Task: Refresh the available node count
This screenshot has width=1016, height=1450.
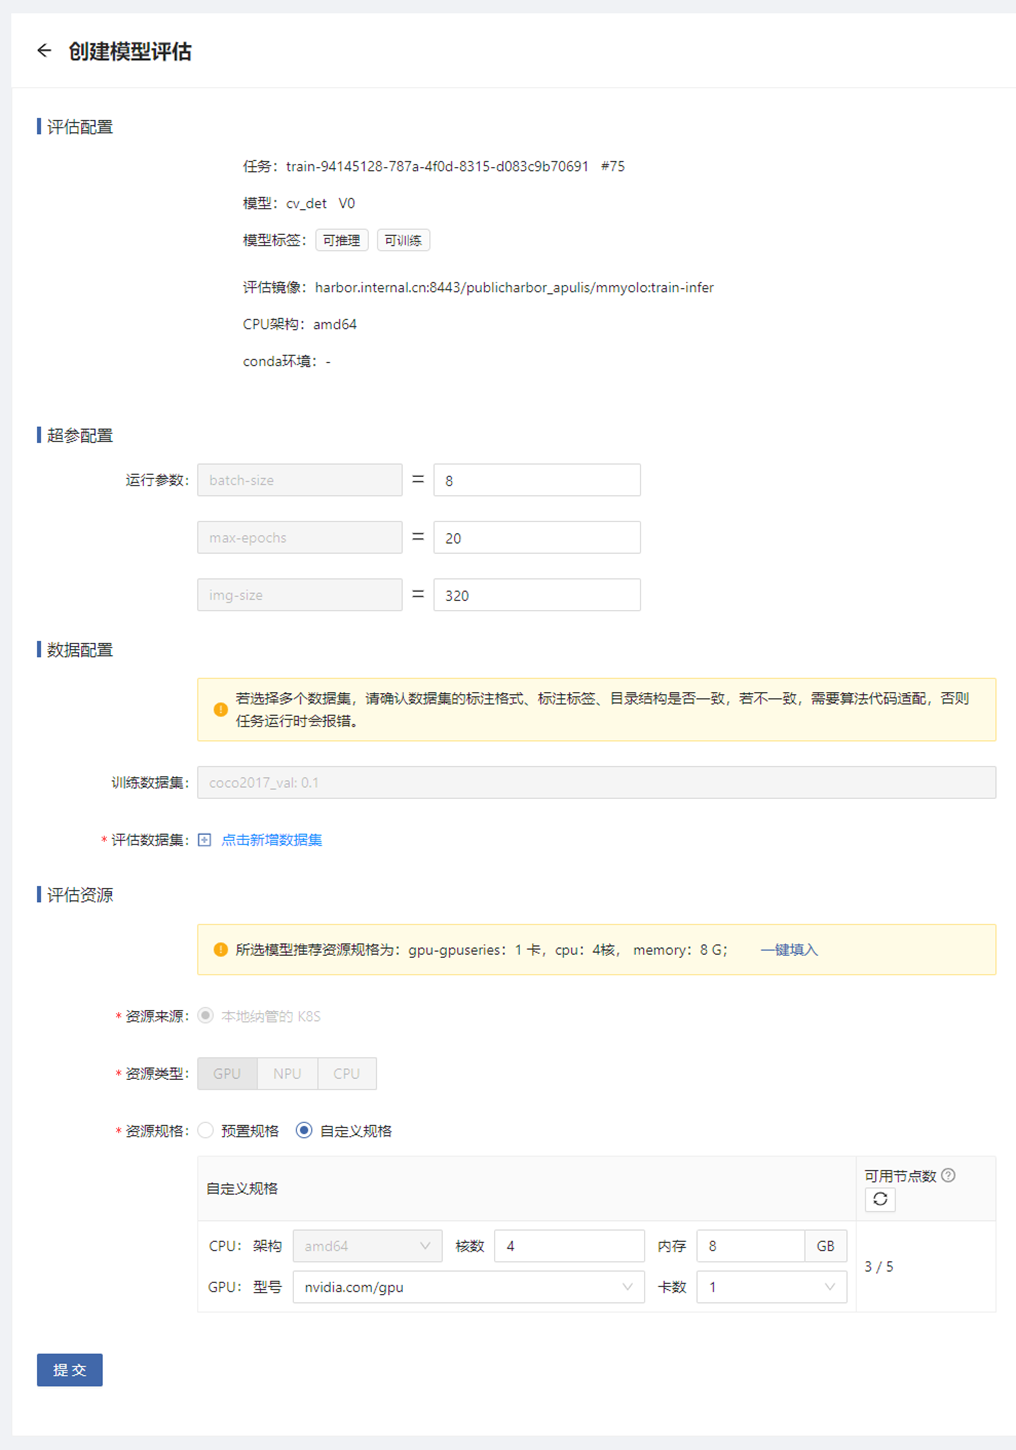Action: [x=880, y=1199]
